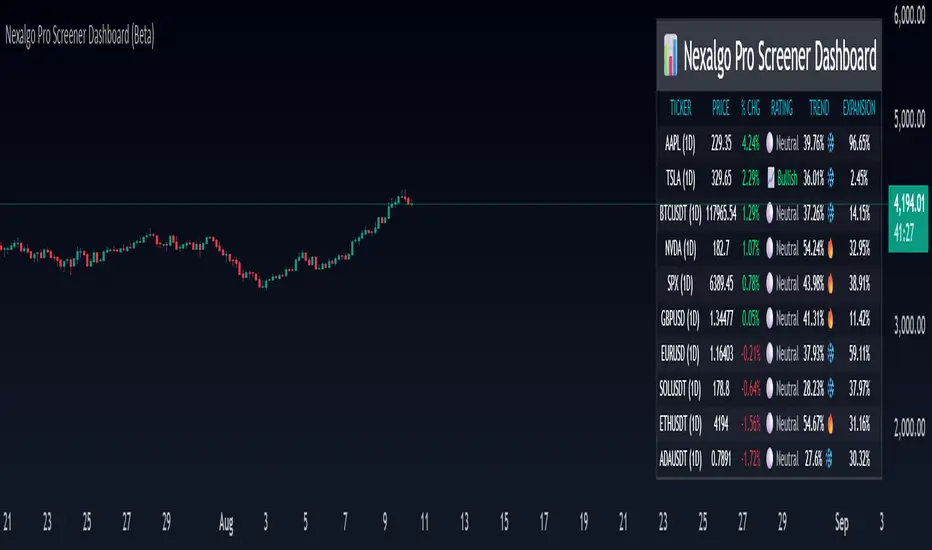932x550 pixels.
Task: Click the Aug label on time axis
Action: (226, 523)
